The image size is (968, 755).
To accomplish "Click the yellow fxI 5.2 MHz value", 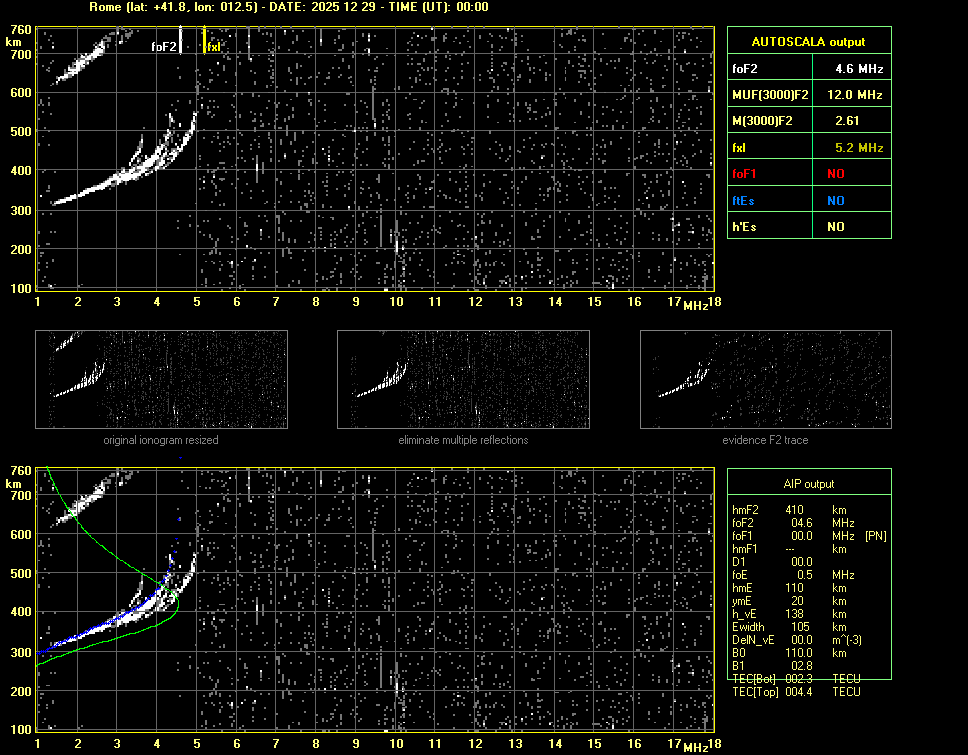I will (859, 148).
